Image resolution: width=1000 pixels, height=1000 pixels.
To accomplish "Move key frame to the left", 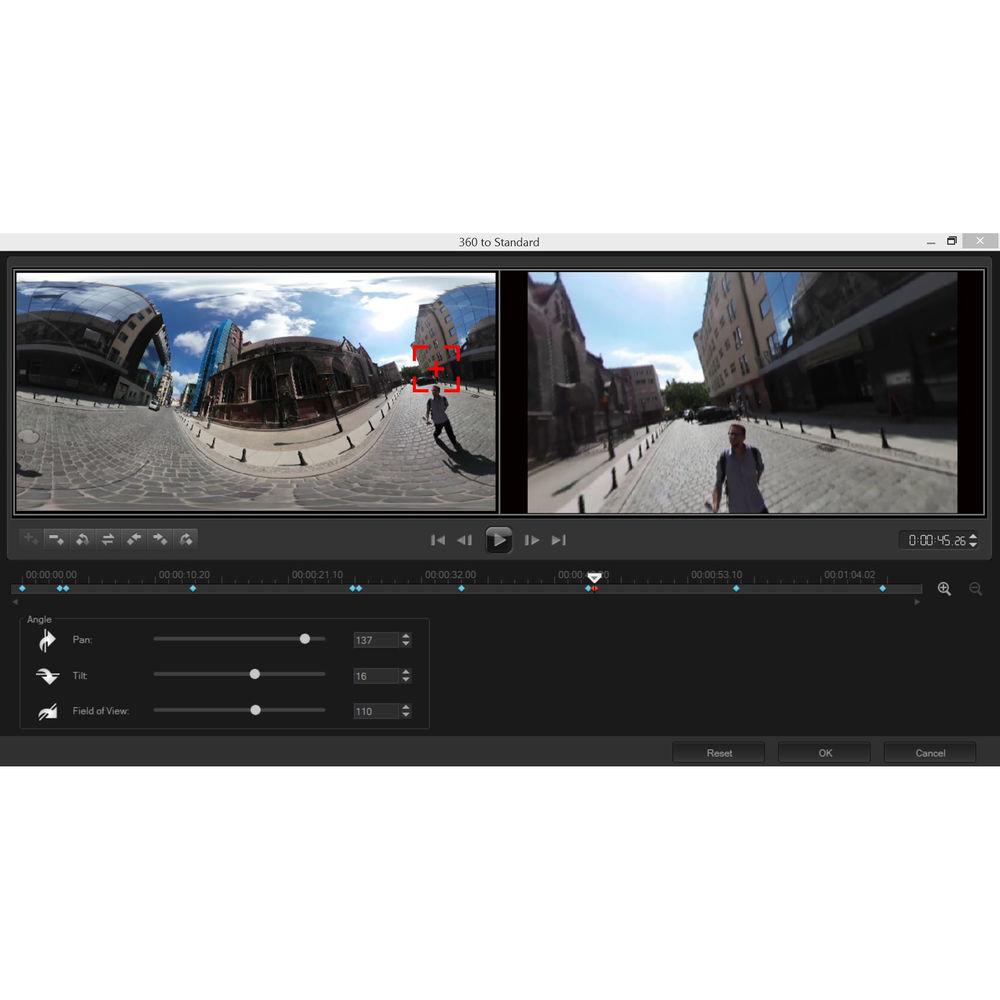I will point(134,539).
